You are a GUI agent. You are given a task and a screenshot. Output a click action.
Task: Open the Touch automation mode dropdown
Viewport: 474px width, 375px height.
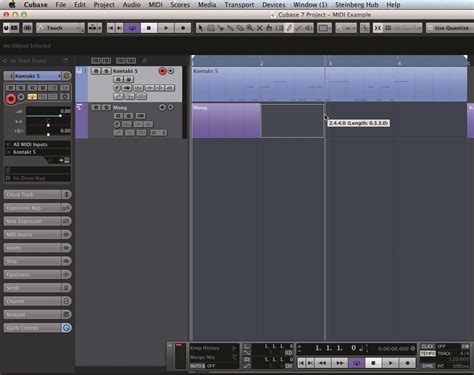click(60, 28)
